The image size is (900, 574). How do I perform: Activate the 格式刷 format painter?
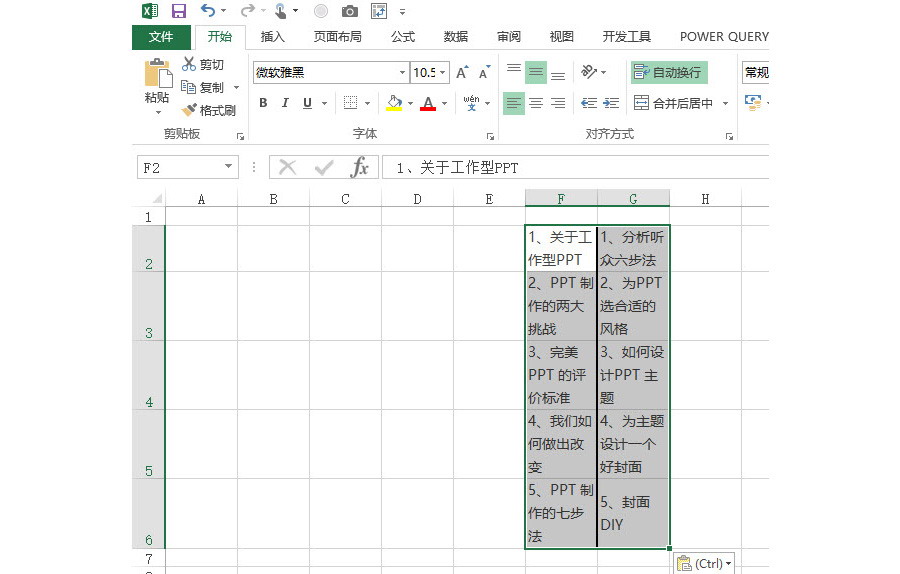pos(208,110)
